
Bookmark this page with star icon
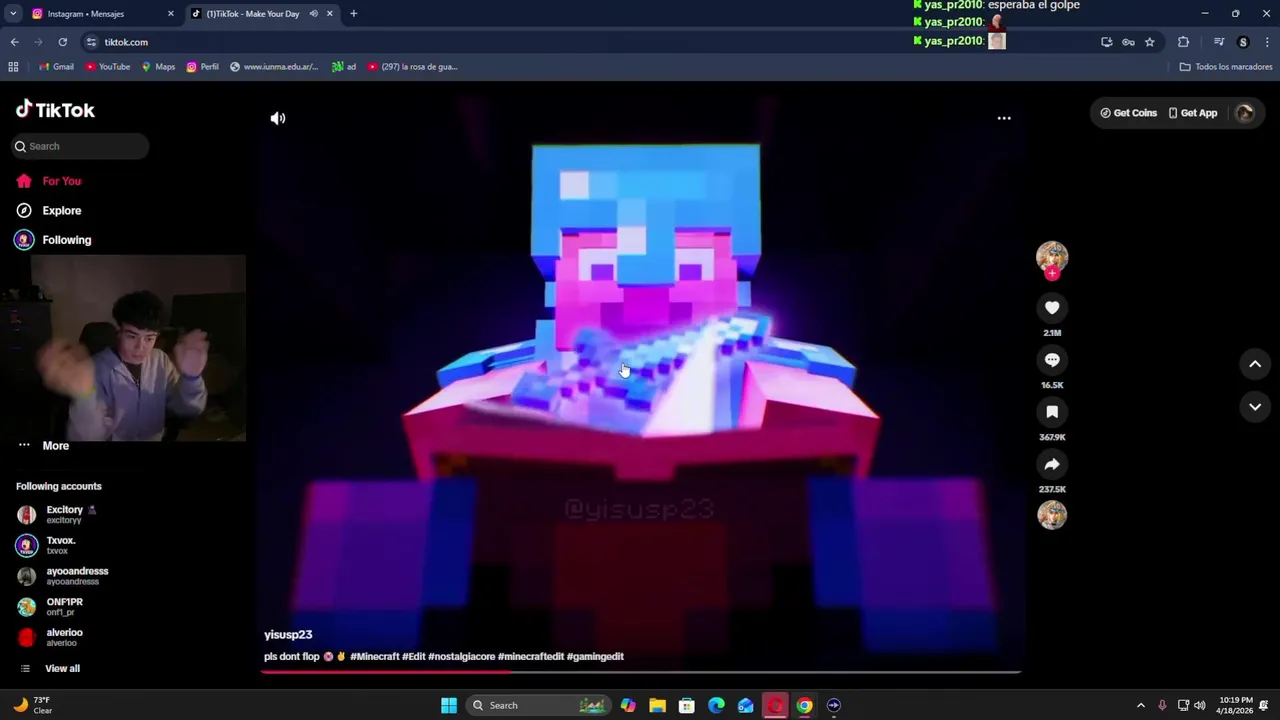tap(1150, 42)
